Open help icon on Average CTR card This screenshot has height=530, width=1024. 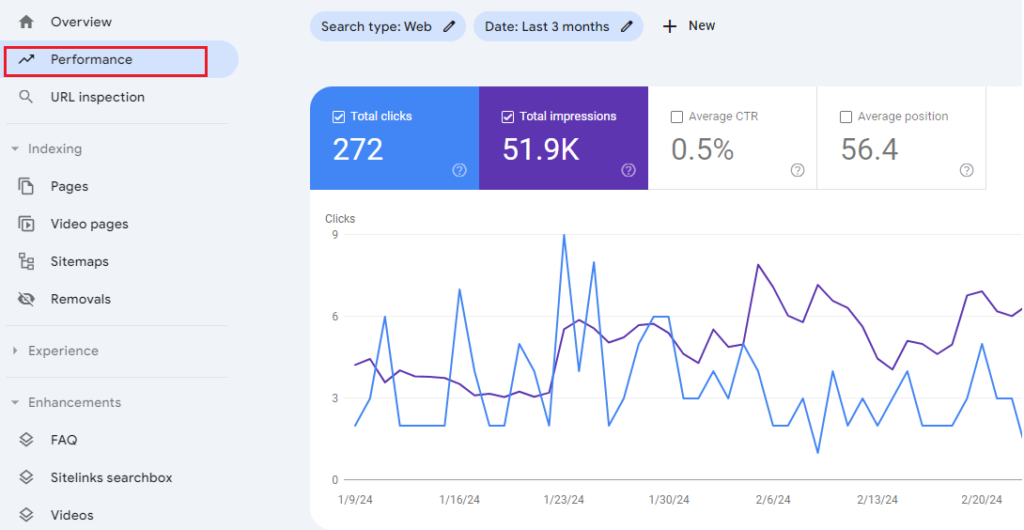(x=797, y=170)
